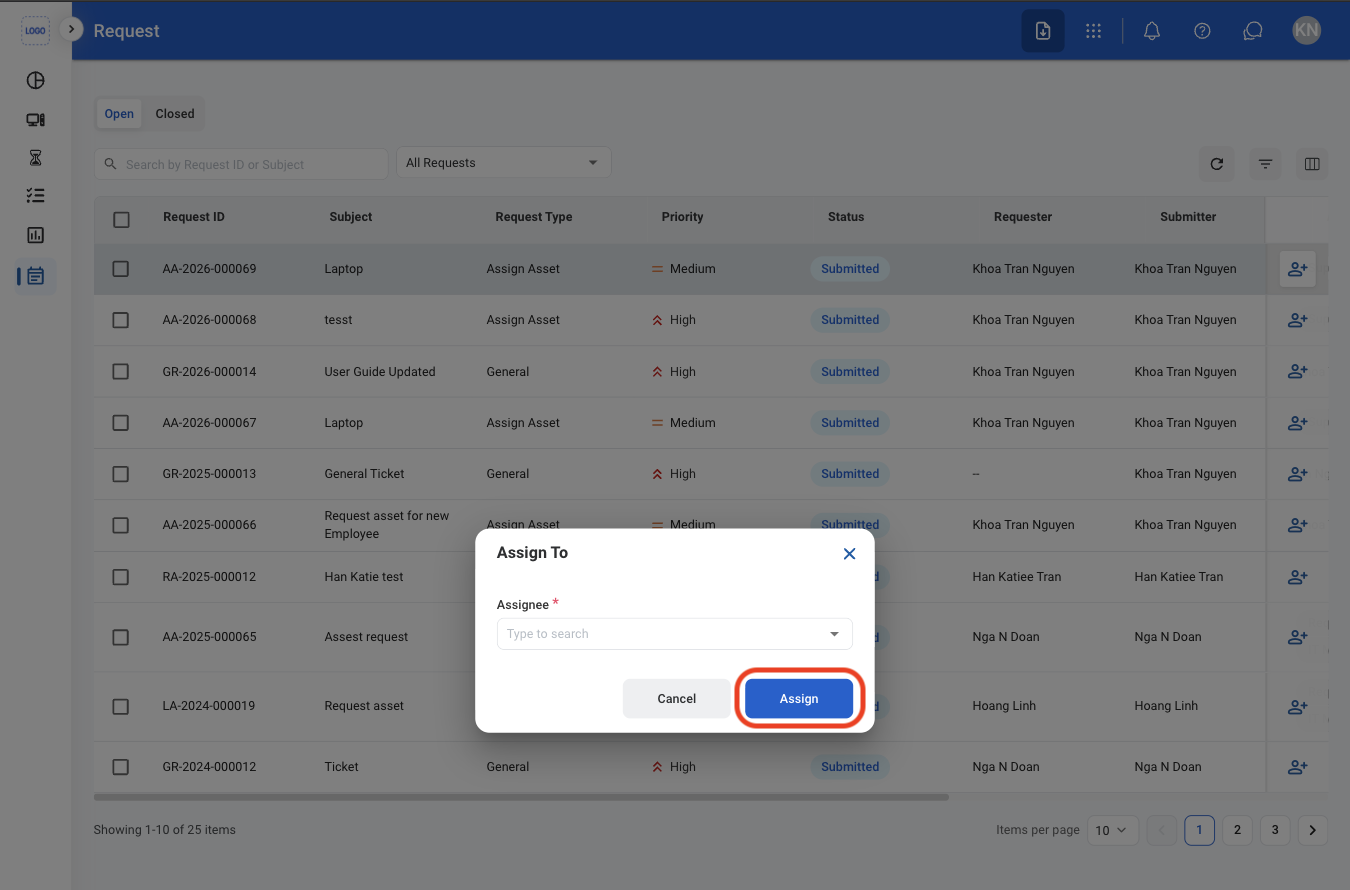Click the Search by Request ID field
This screenshot has width=1350, height=890.
(x=241, y=164)
